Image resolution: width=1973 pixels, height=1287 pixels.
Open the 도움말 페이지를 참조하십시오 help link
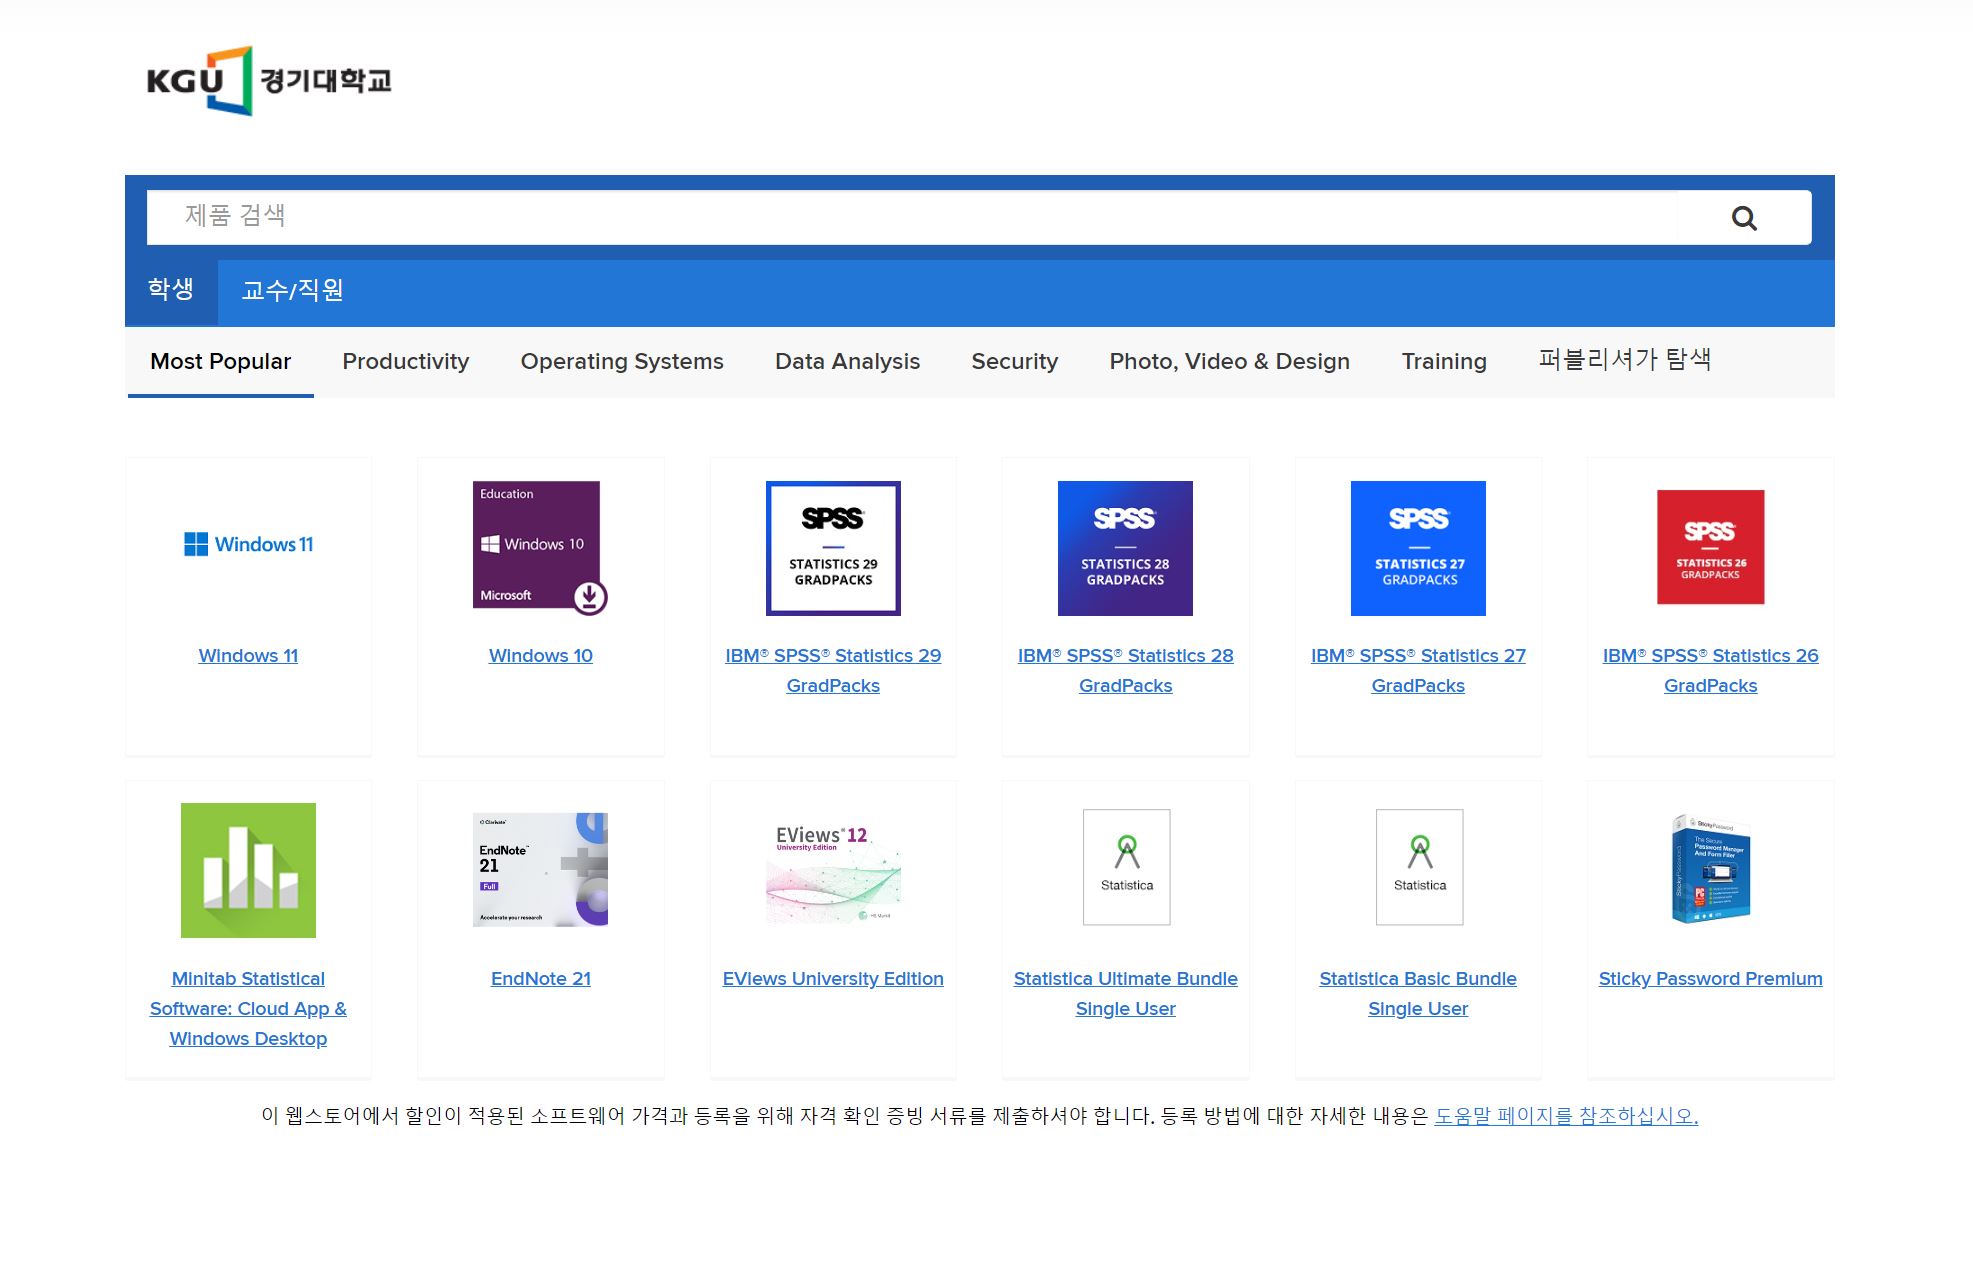point(1566,1116)
